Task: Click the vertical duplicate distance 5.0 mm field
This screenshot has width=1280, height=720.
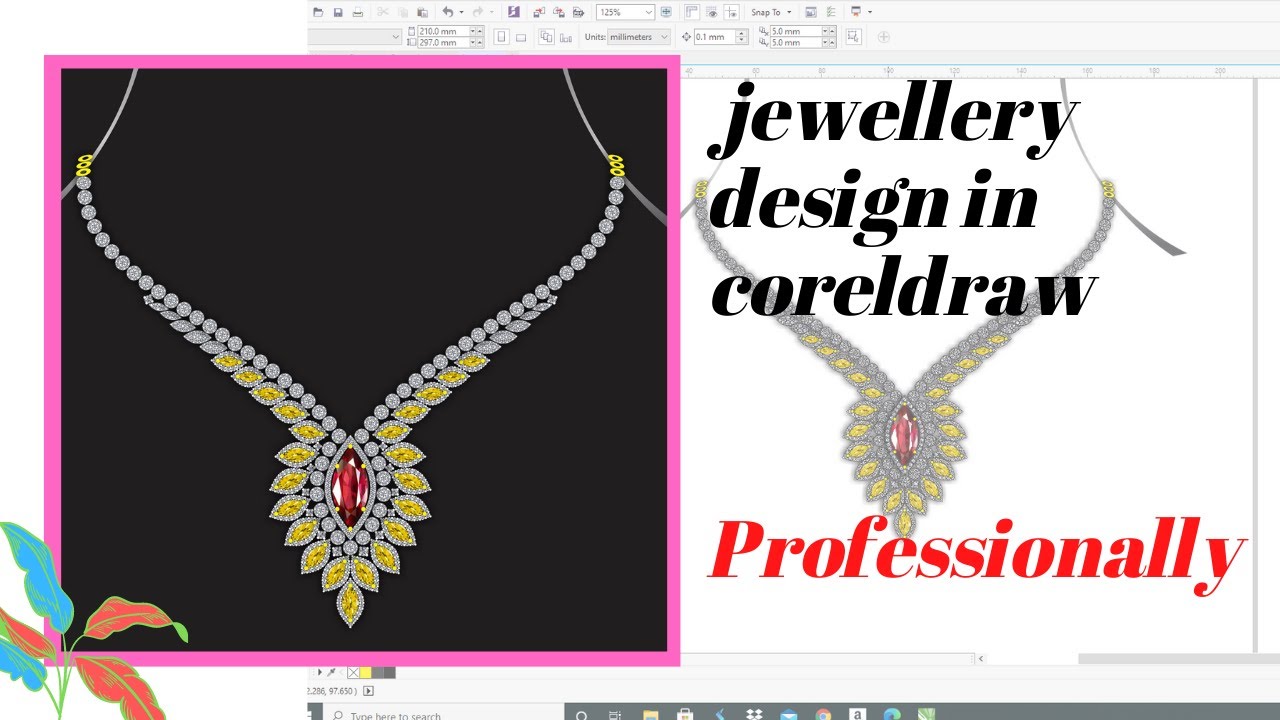Action: pyautogui.click(x=796, y=42)
